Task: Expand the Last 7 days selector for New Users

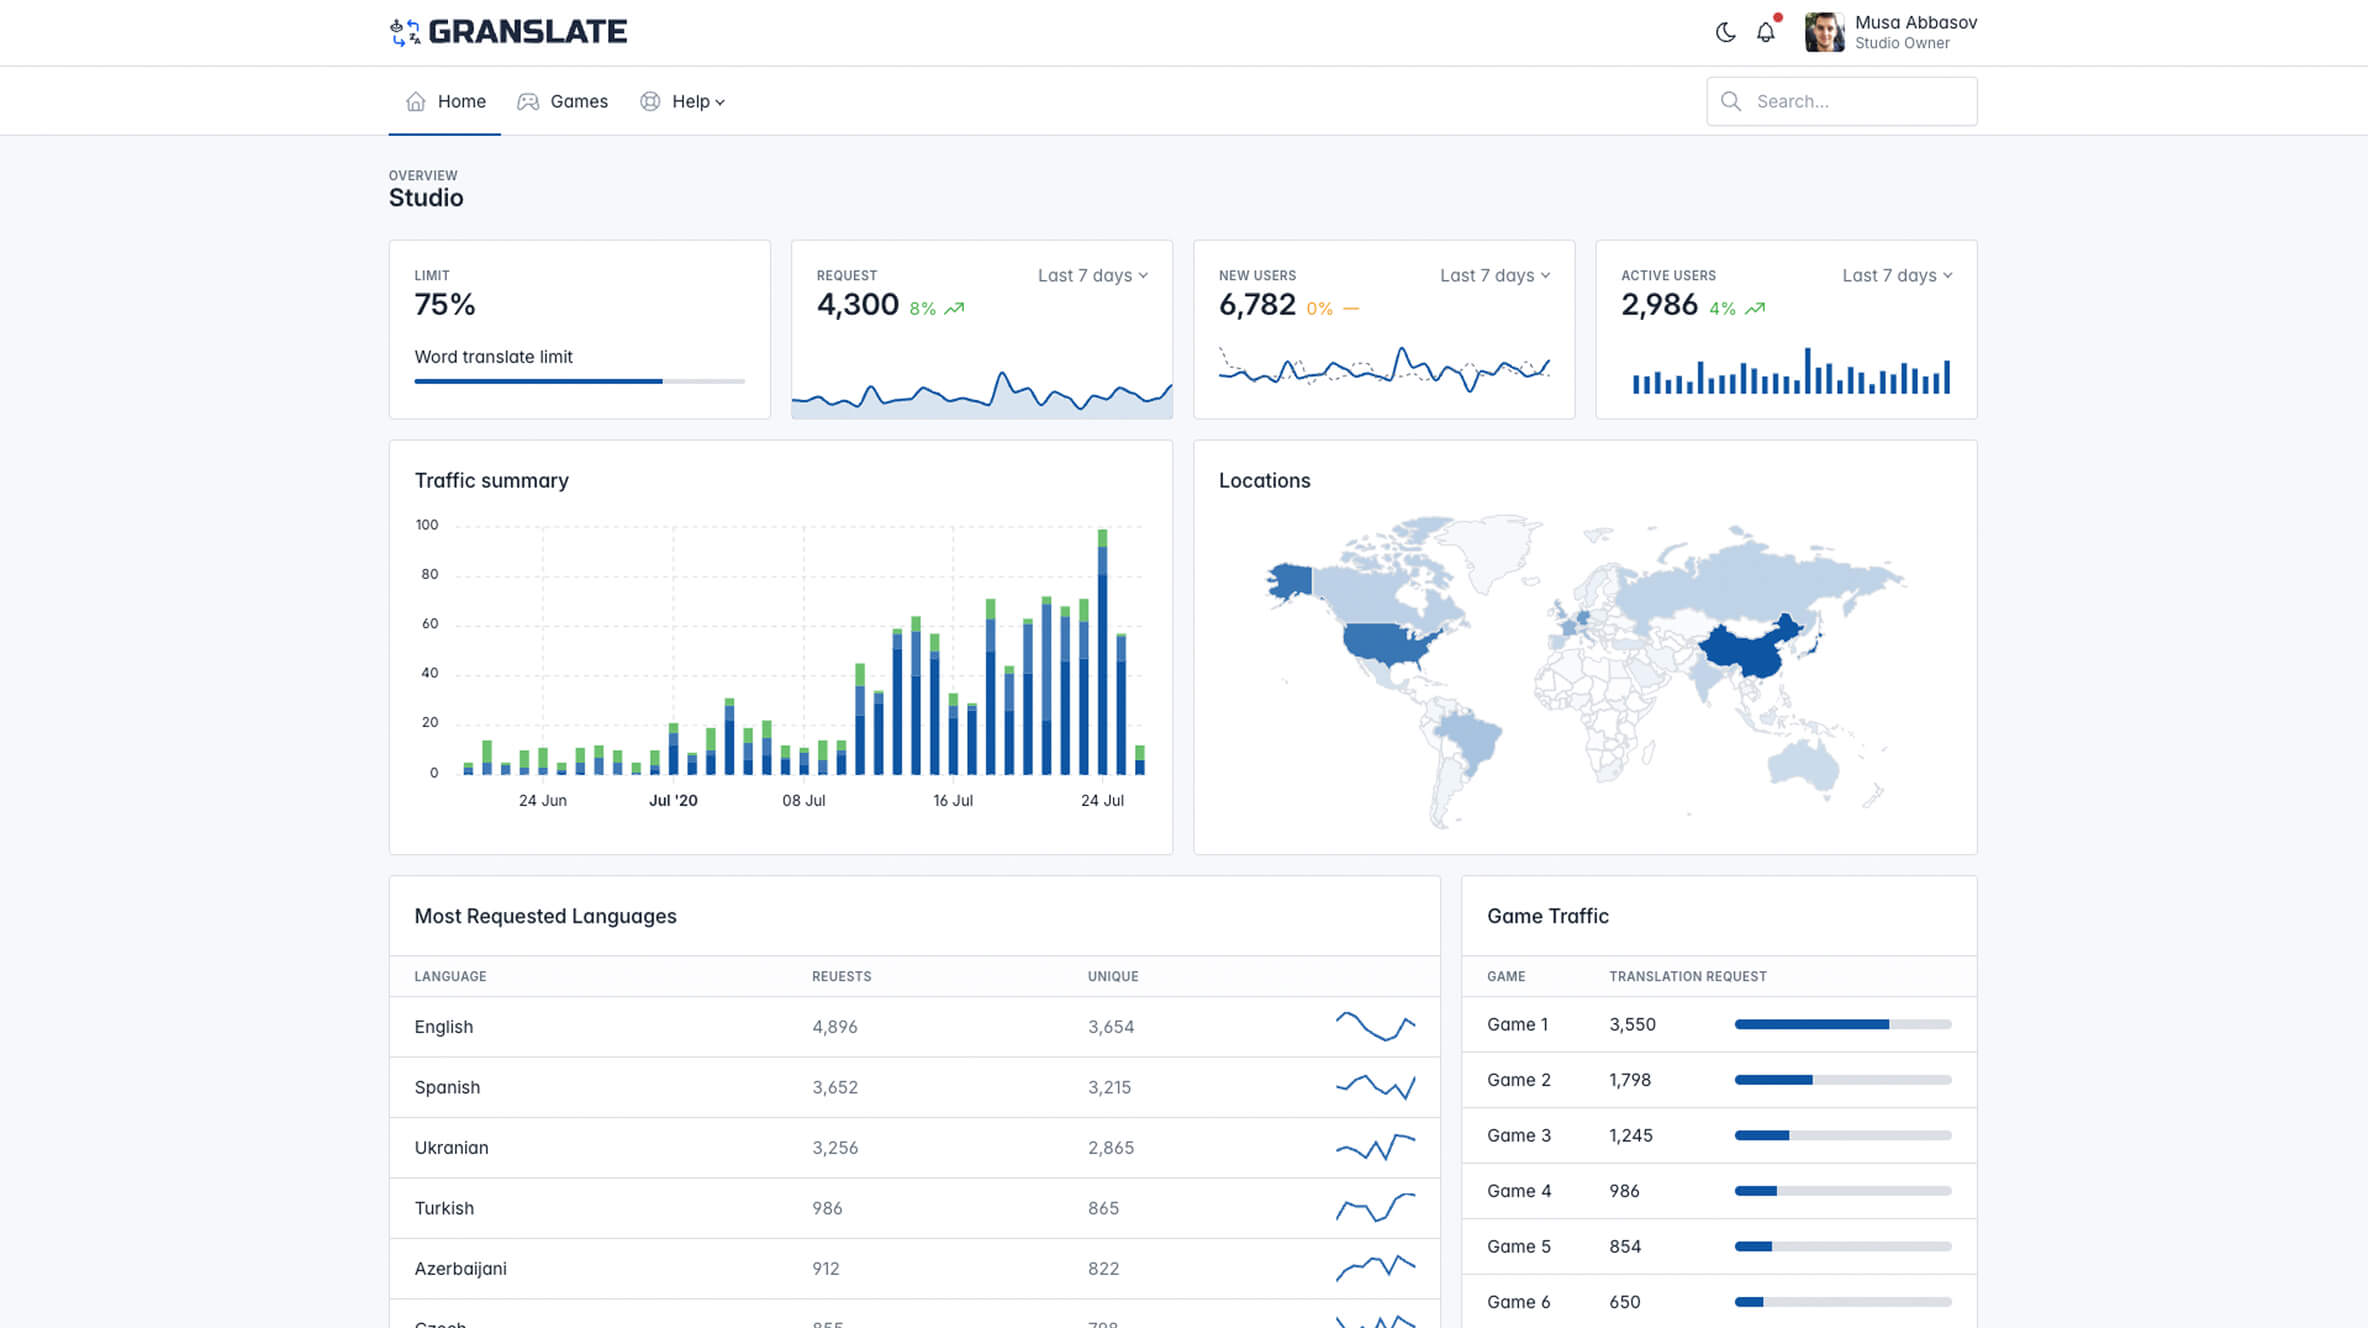Action: (x=1492, y=275)
